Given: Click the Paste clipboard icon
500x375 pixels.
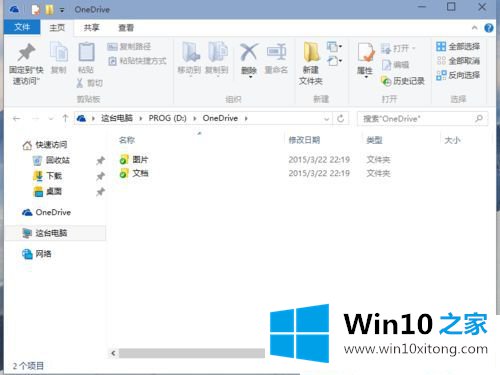Looking at the screenshot, I should (x=86, y=52).
